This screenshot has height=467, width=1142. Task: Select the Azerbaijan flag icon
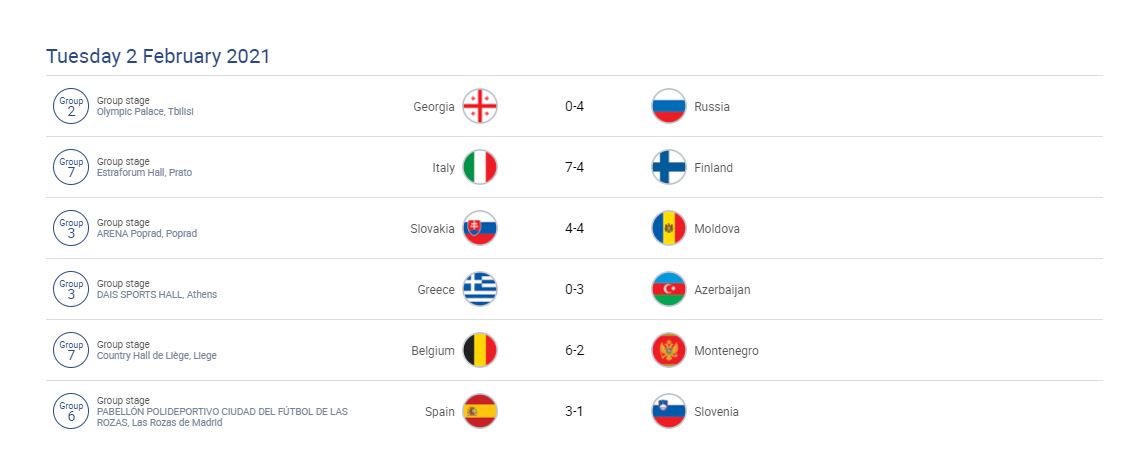click(669, 289)
